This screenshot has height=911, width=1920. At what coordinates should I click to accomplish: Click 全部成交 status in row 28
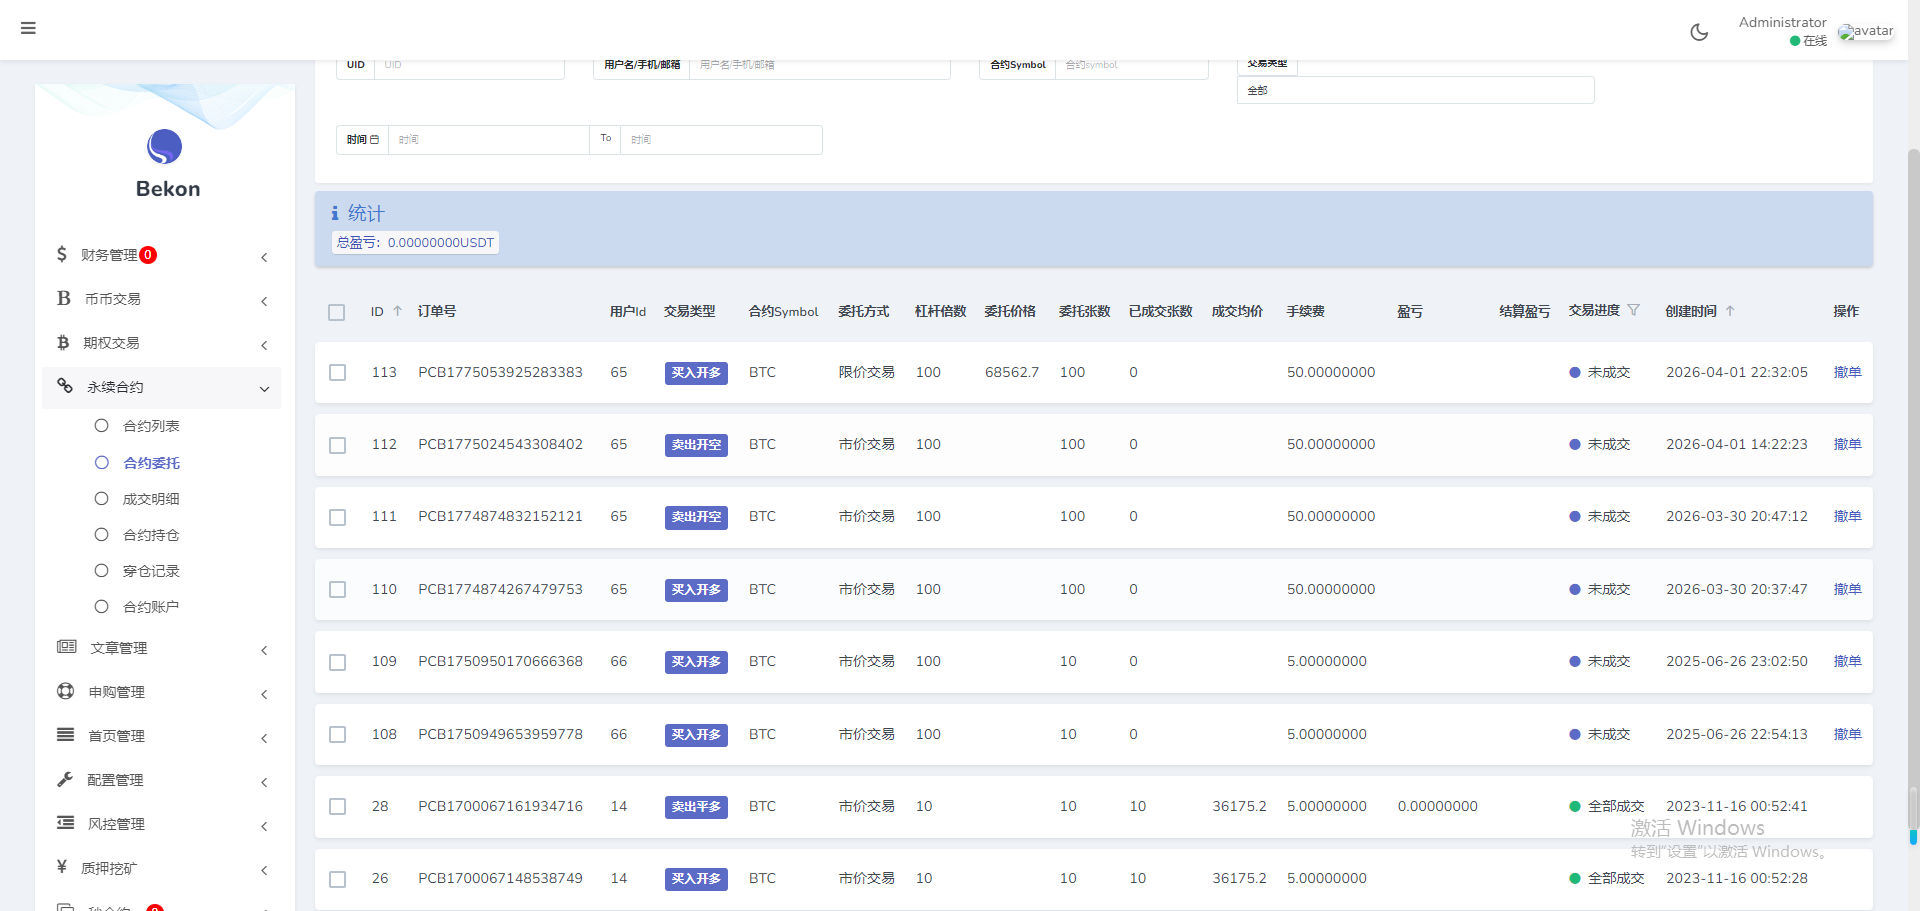[x=1607, y=806]
